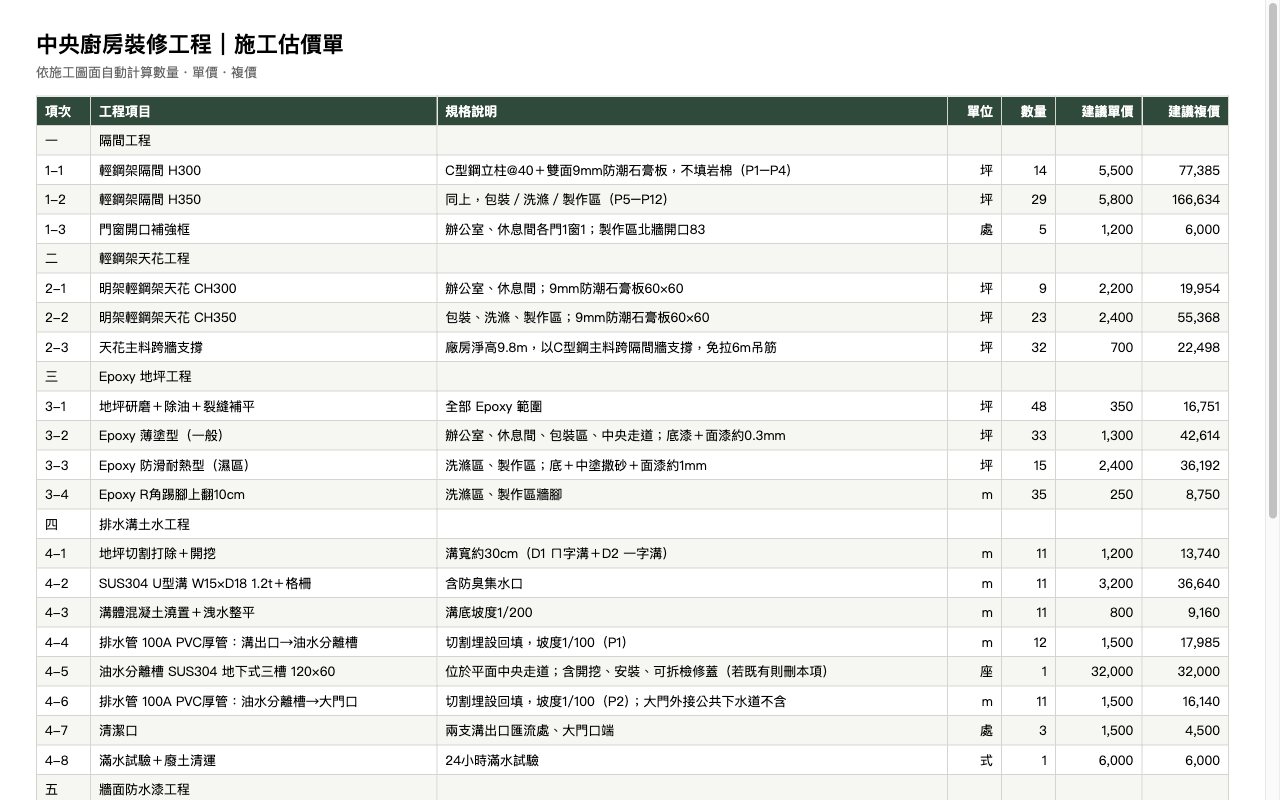Select the 排水管 溝出口→油水分離槽 item
The image size is (1280, 800).
[x=632, y=642]
